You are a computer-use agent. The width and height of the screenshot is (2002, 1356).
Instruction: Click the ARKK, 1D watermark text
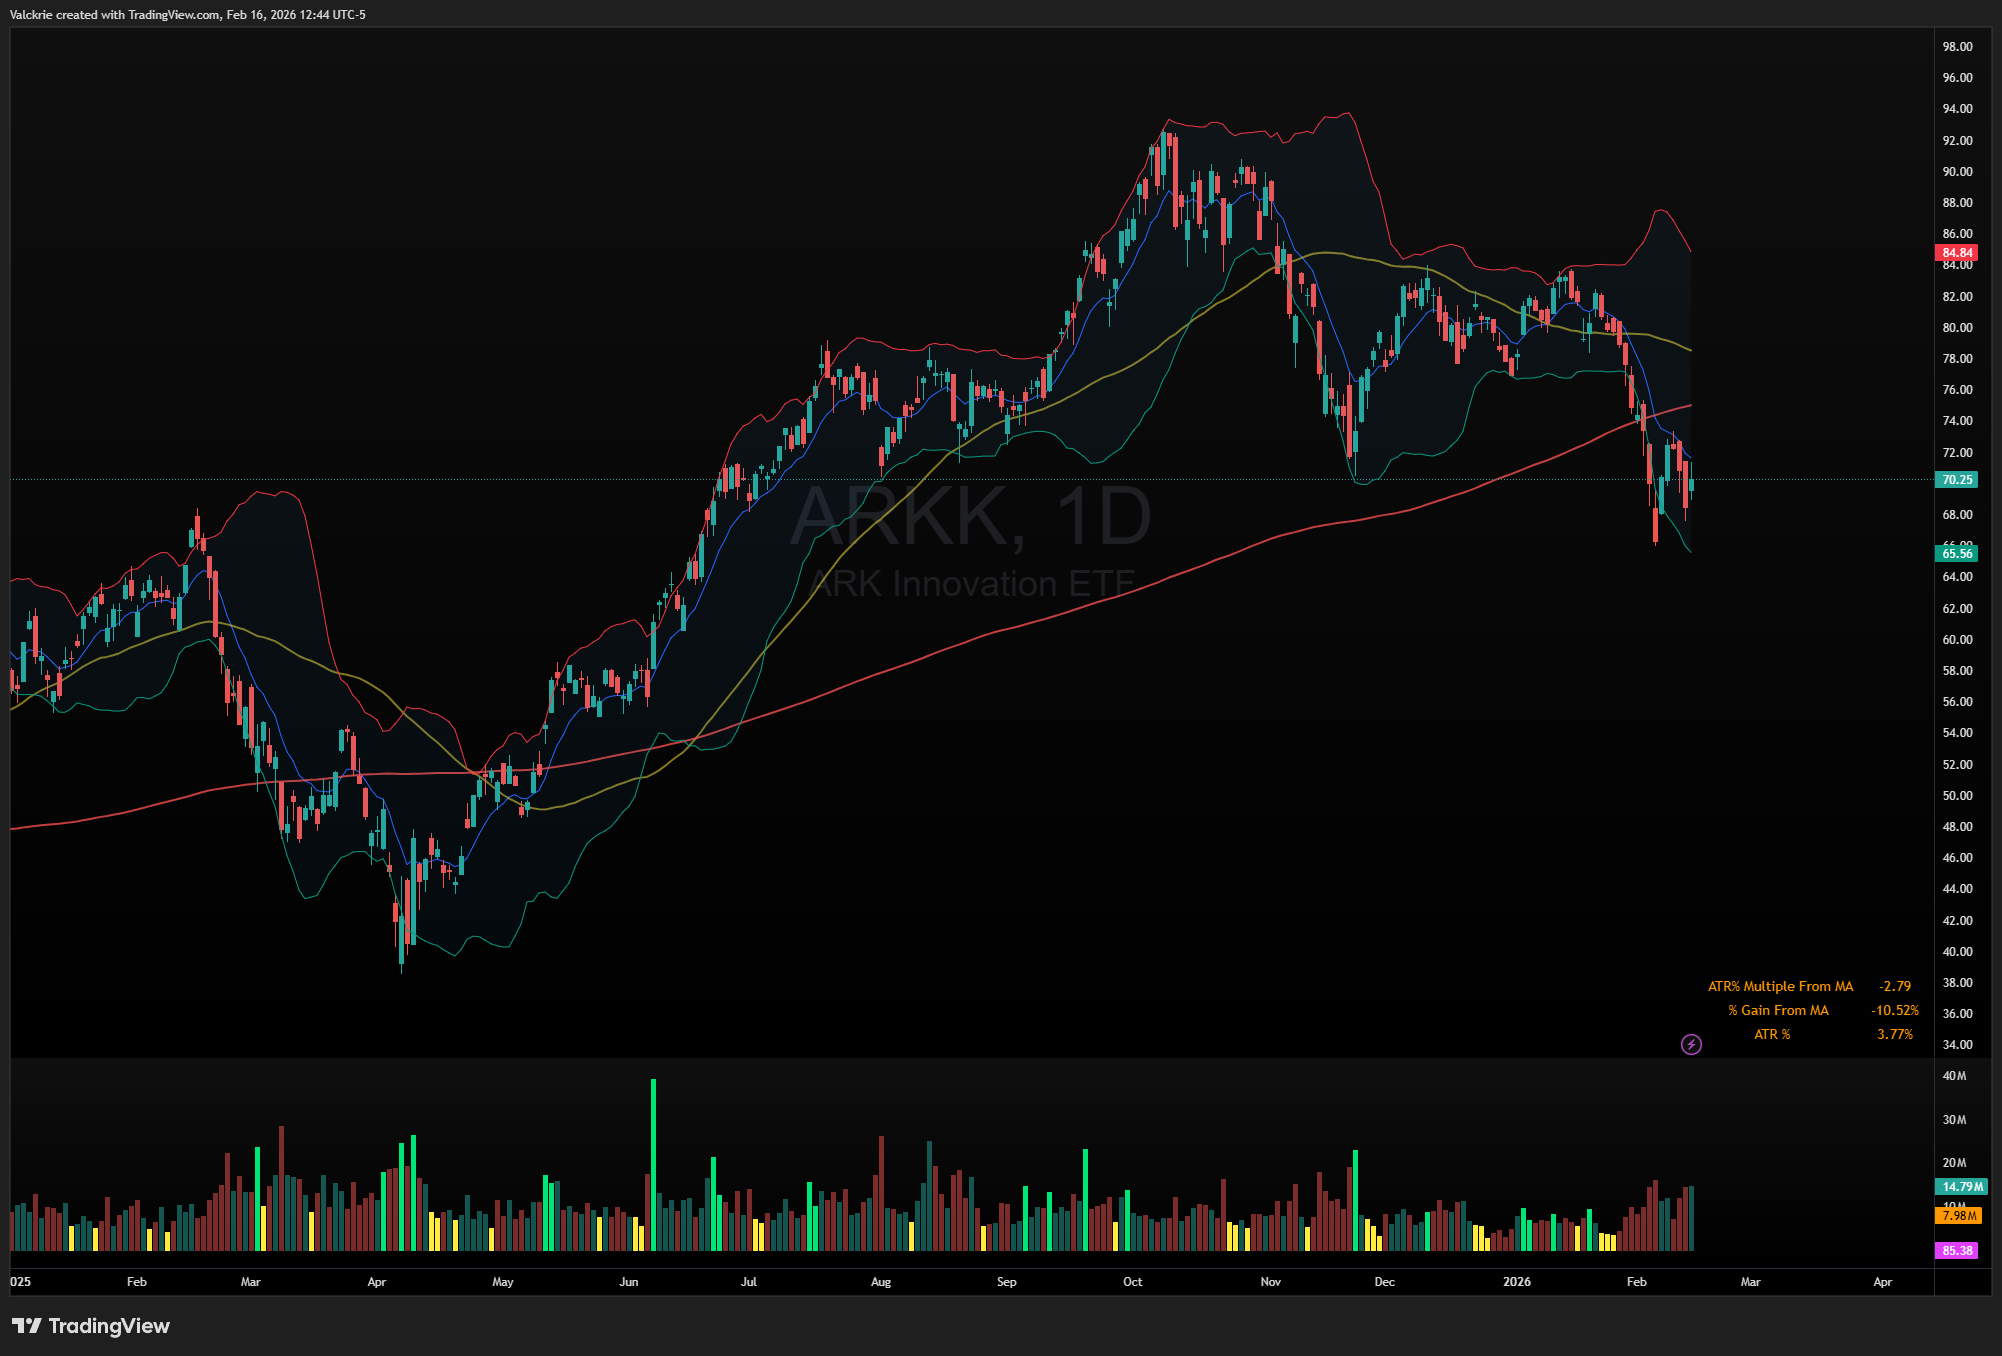971,517
